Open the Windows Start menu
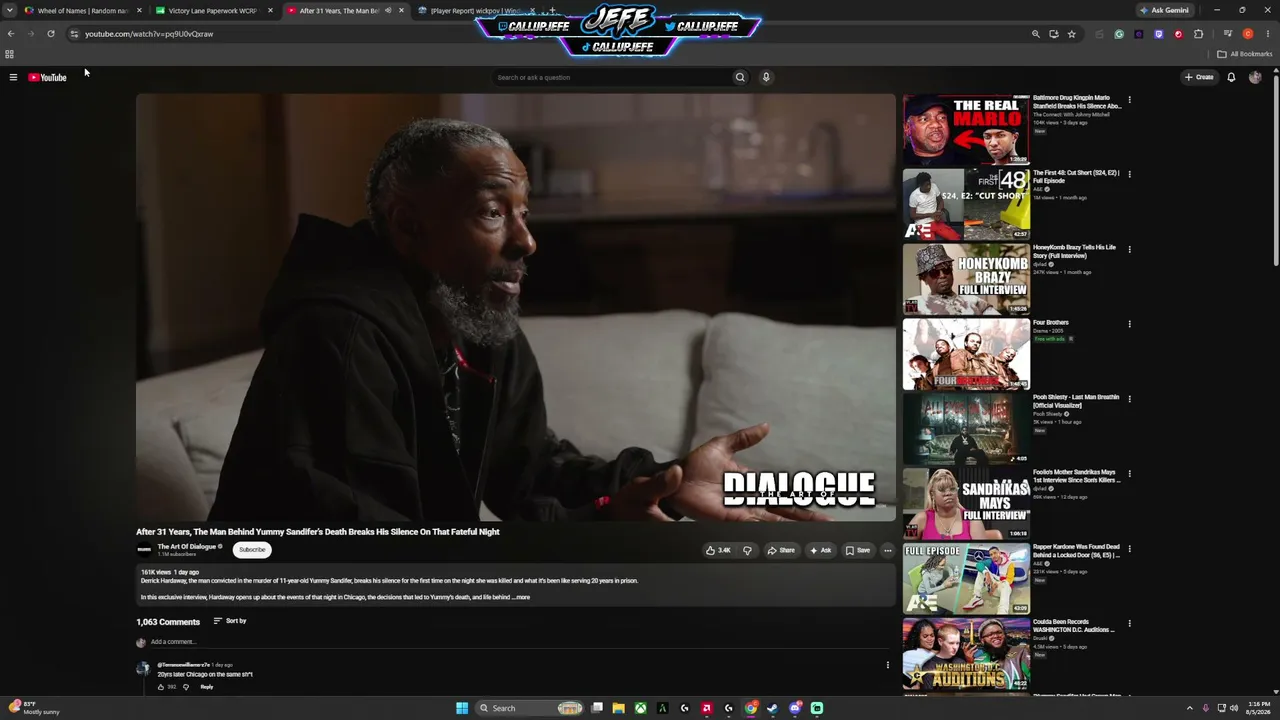The height and width of the screenshot is (720, 1280). coord(462,708)
